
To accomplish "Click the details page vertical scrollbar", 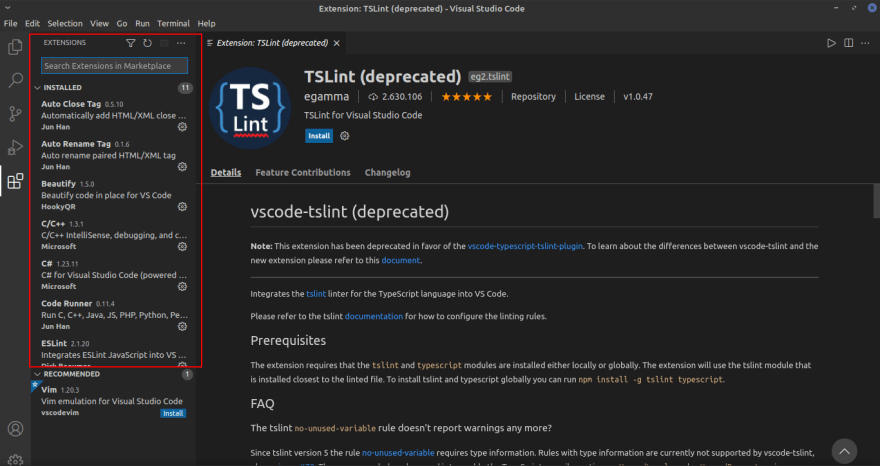I will [877, 200].
